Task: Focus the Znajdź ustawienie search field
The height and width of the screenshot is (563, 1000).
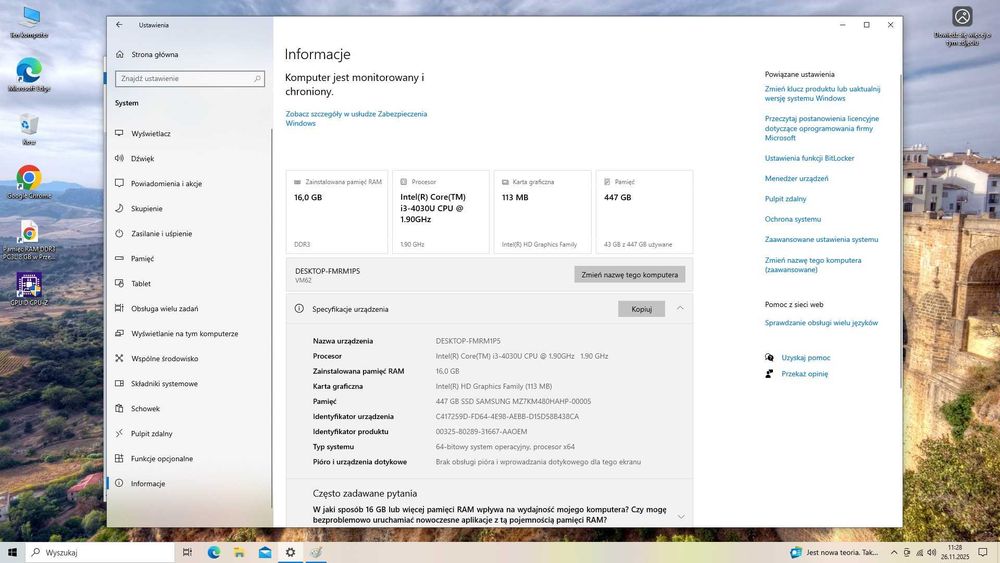Action: point(189,78)
